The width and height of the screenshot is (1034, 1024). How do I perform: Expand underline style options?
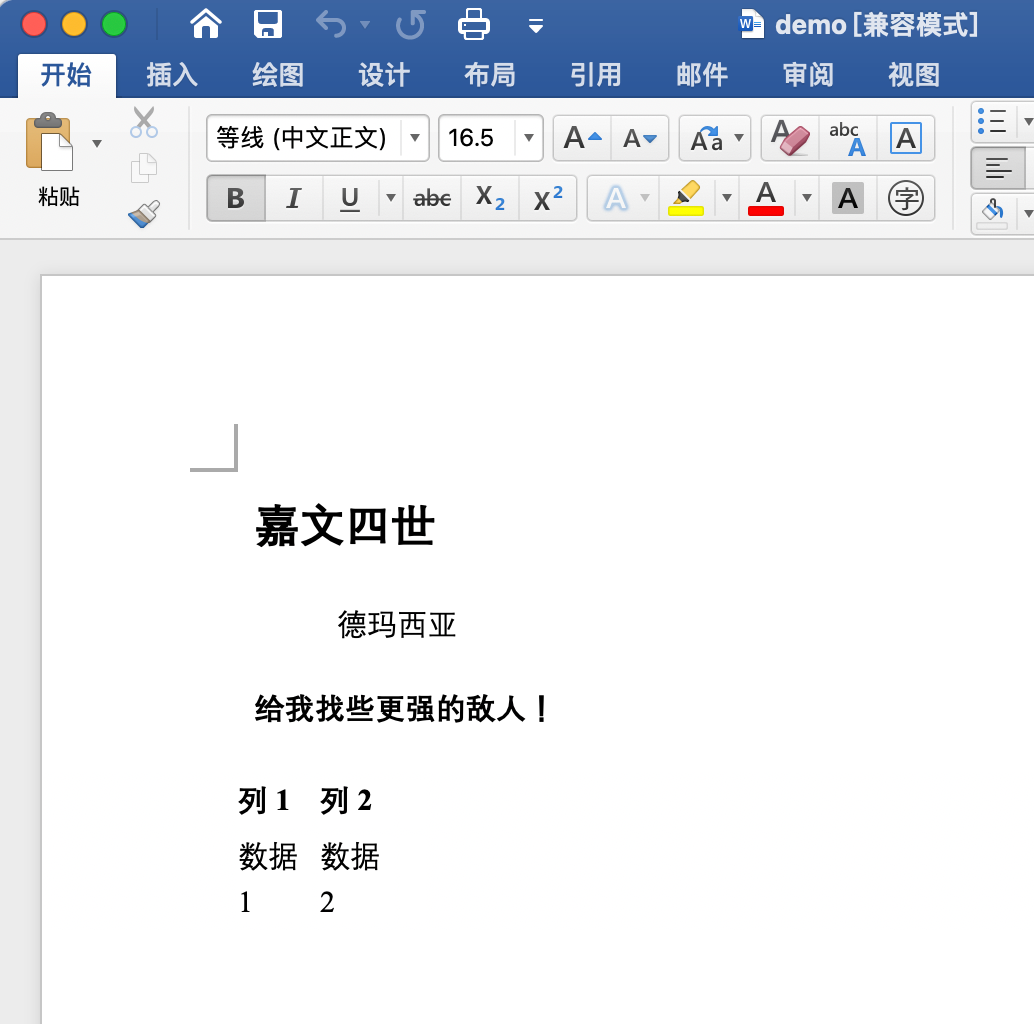(x=390, y=198)
